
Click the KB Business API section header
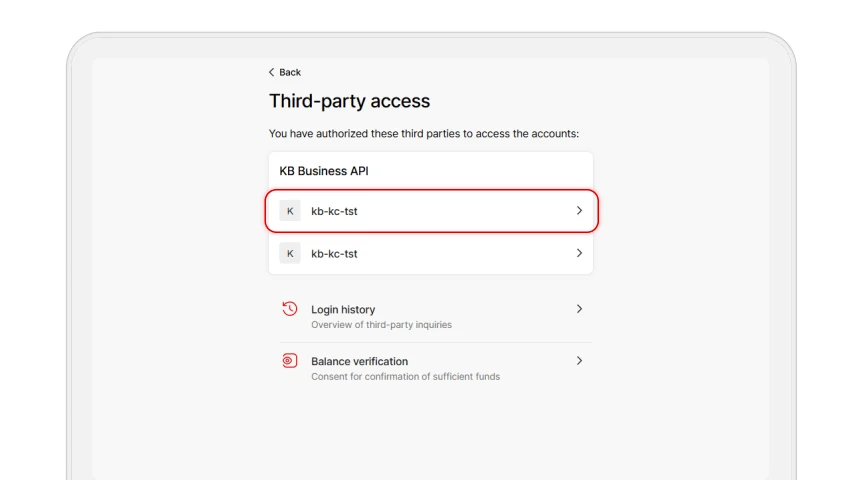coord(324,171)
